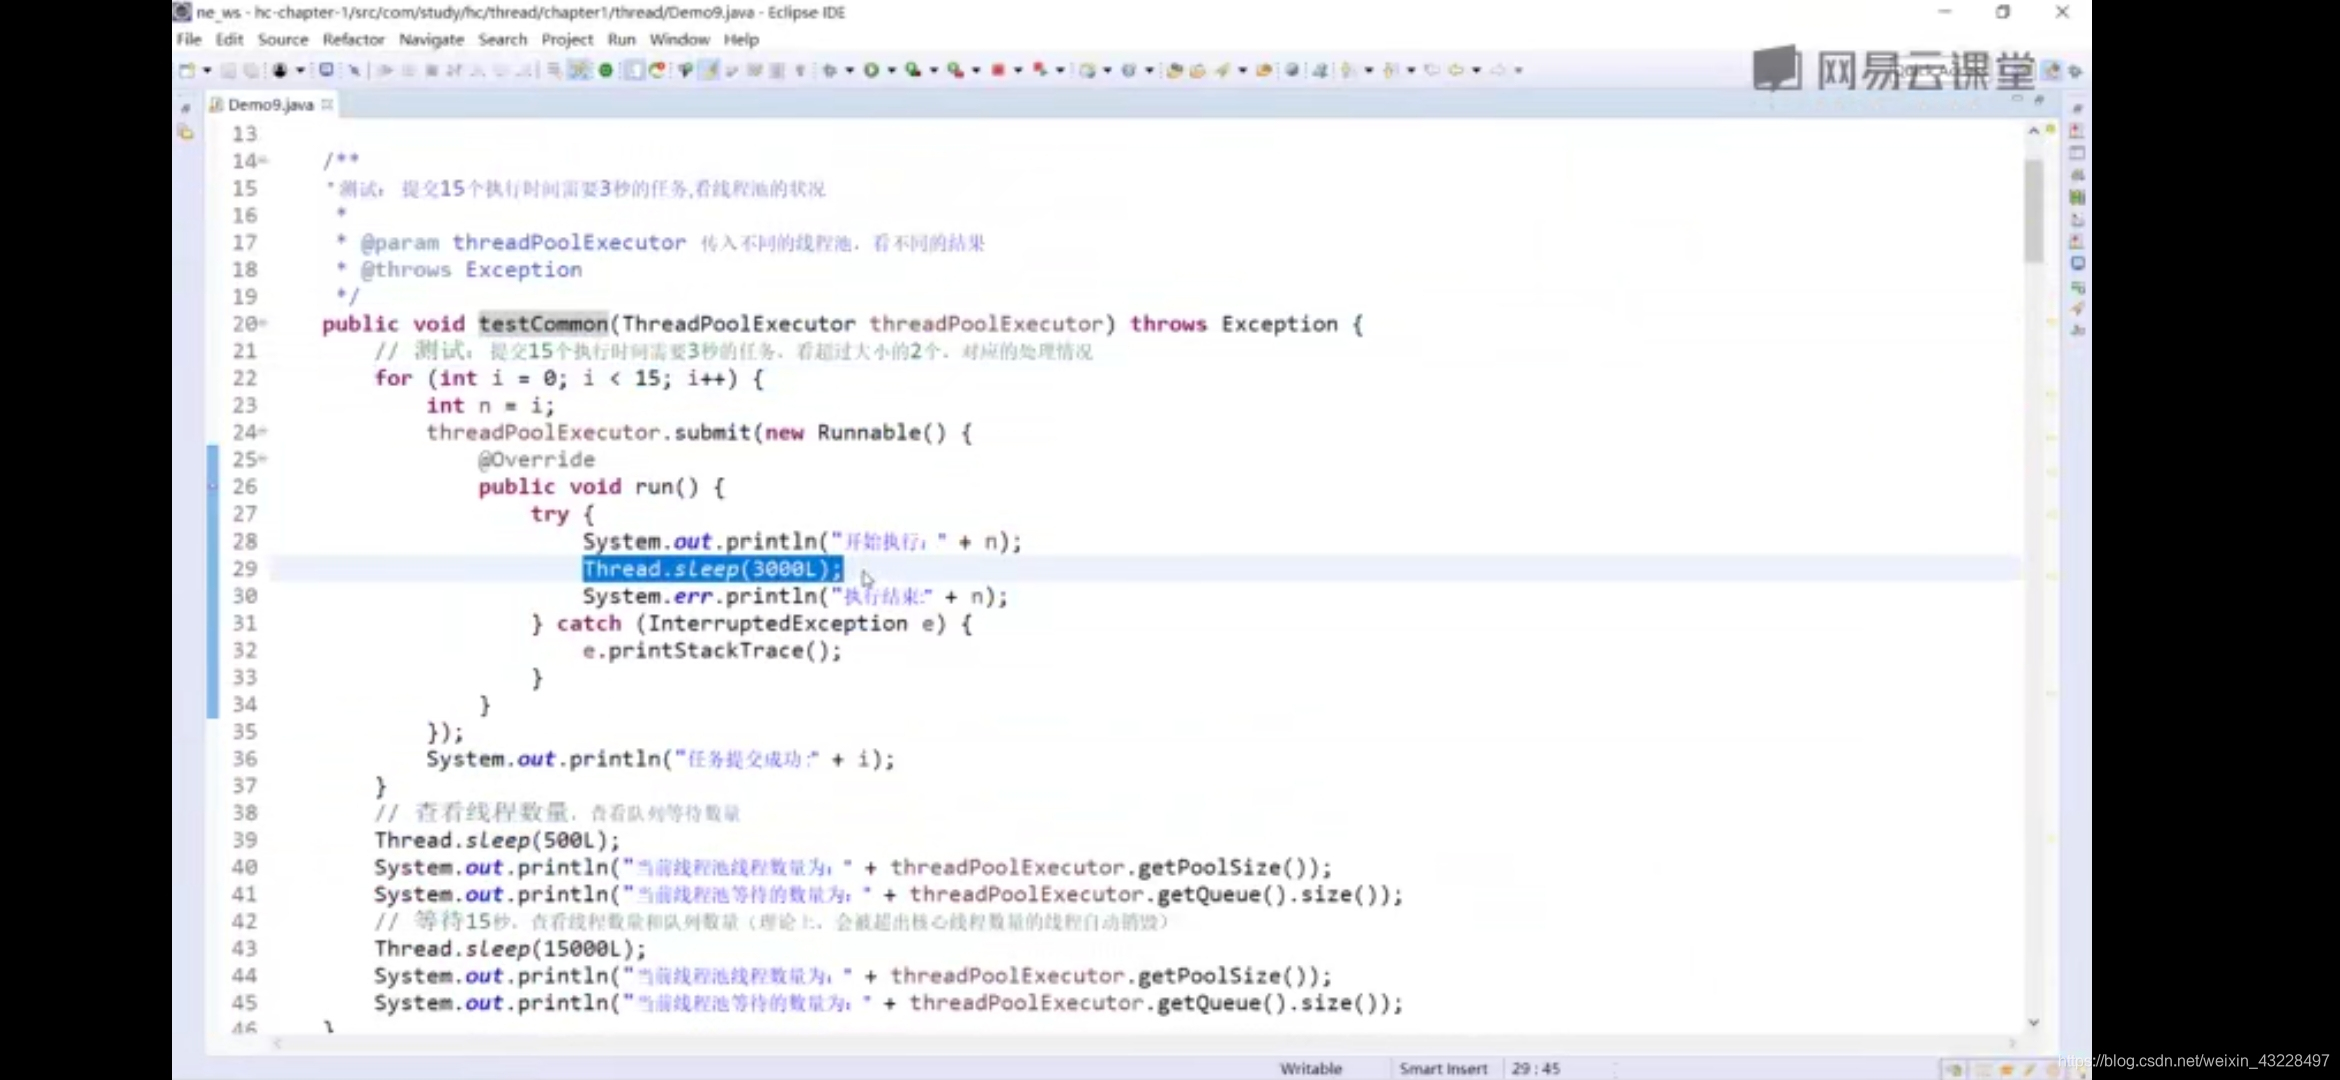Screen dimensions: 2340x1080
Task: Expand the Run launch dropdown arrow
Action: click(x=891, y=70)
